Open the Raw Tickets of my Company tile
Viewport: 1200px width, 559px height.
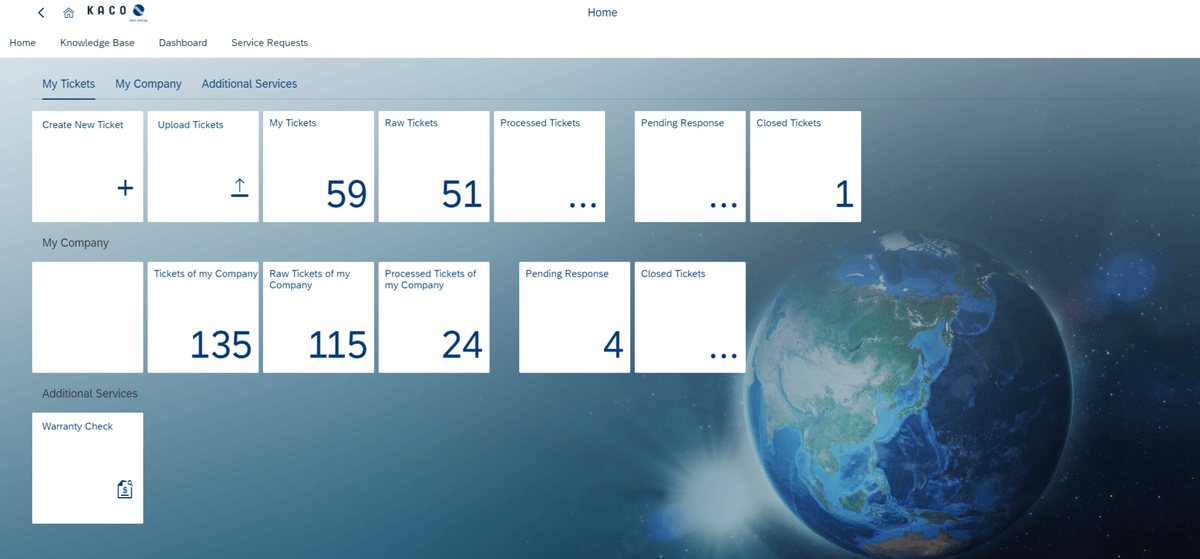318,317
